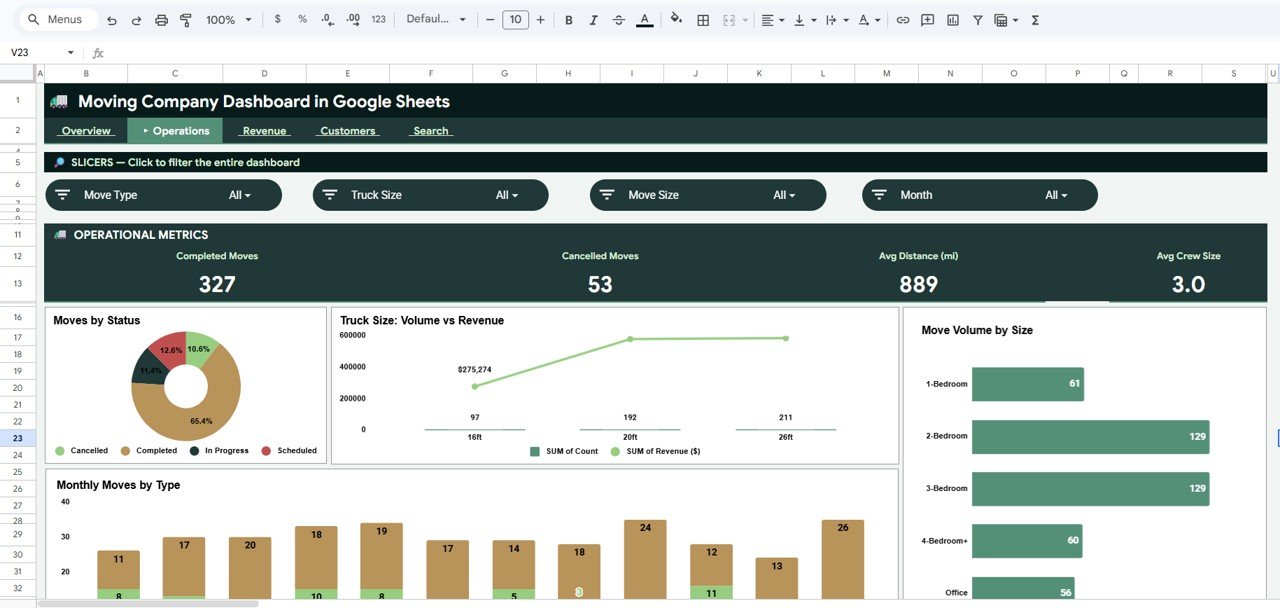Format as currency with dollar icon
The height and width of the screenshot is (608, 1280).
[x=277, y=20]
